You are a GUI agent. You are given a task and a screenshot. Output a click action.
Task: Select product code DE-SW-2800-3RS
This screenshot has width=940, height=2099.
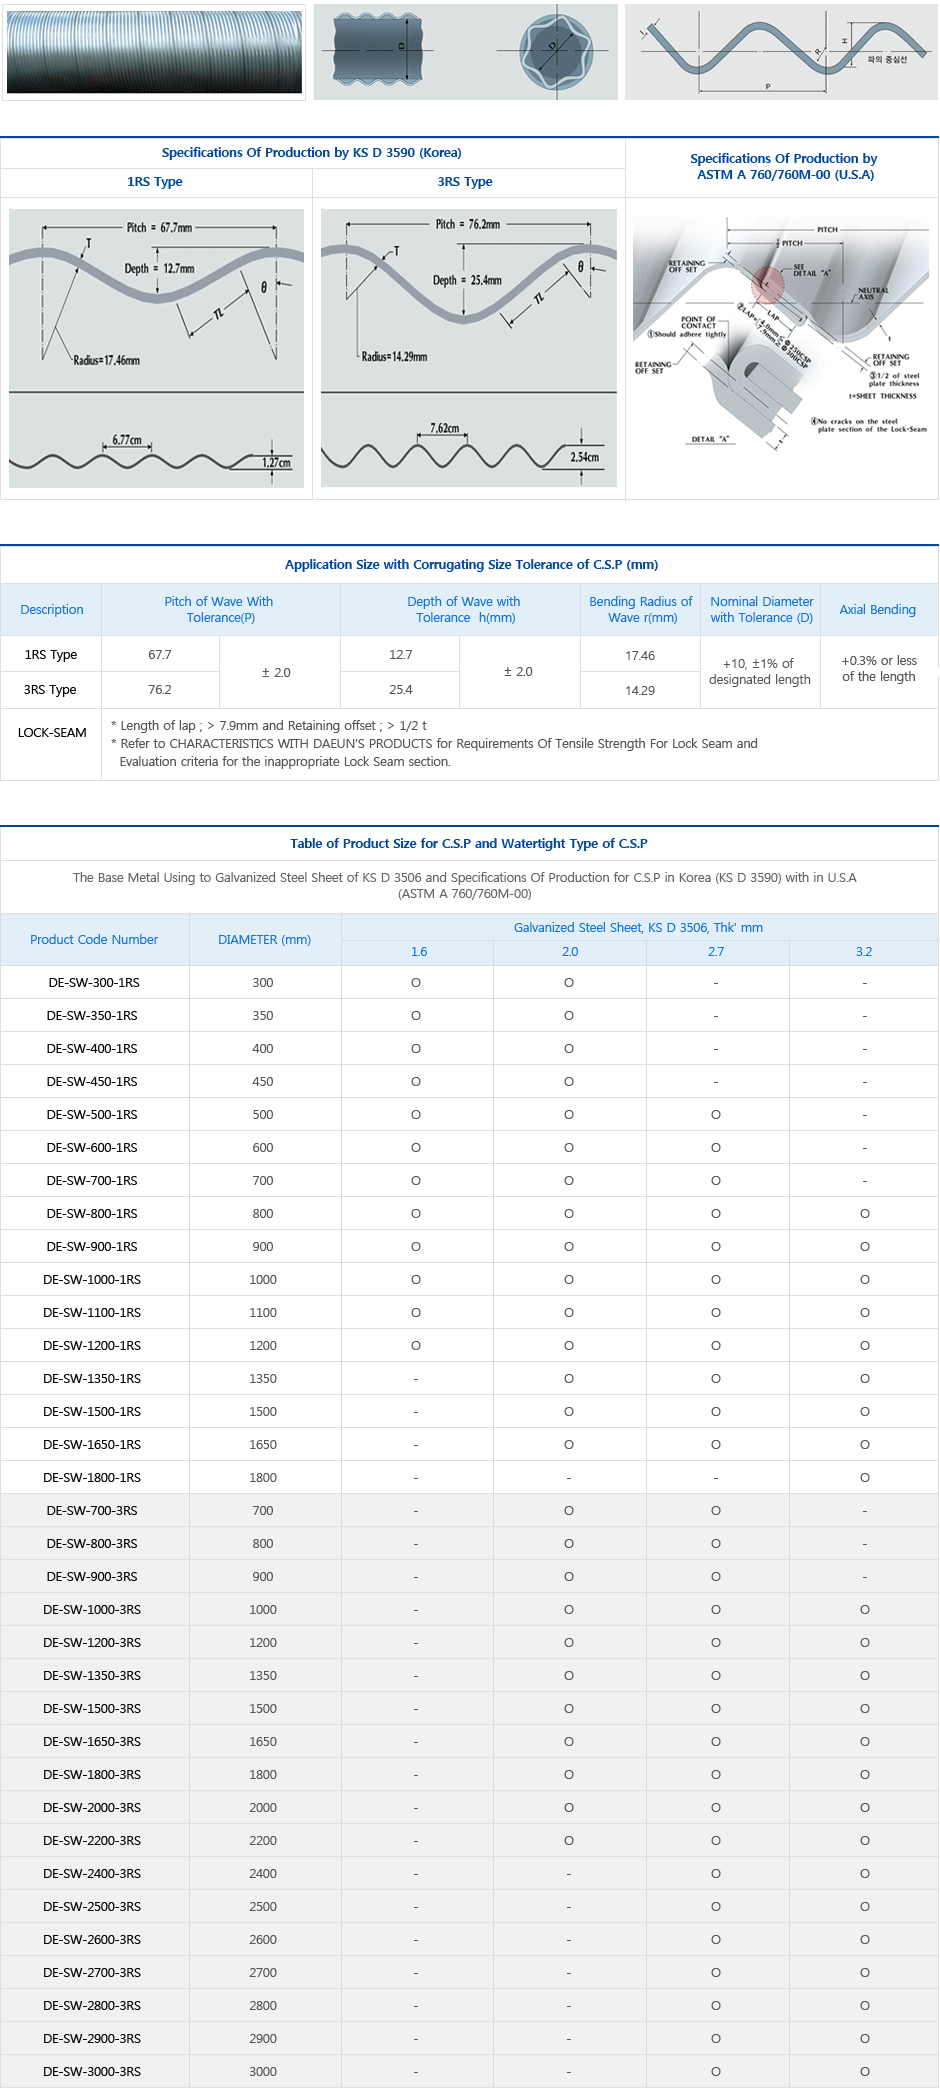(x=92, y=2006)
